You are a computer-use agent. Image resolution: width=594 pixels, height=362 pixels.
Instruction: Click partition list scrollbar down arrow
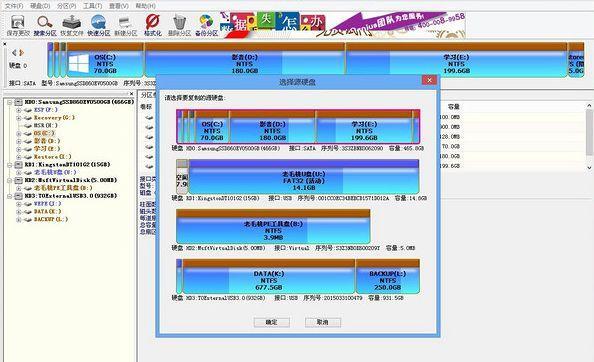[x=589, y=167]
